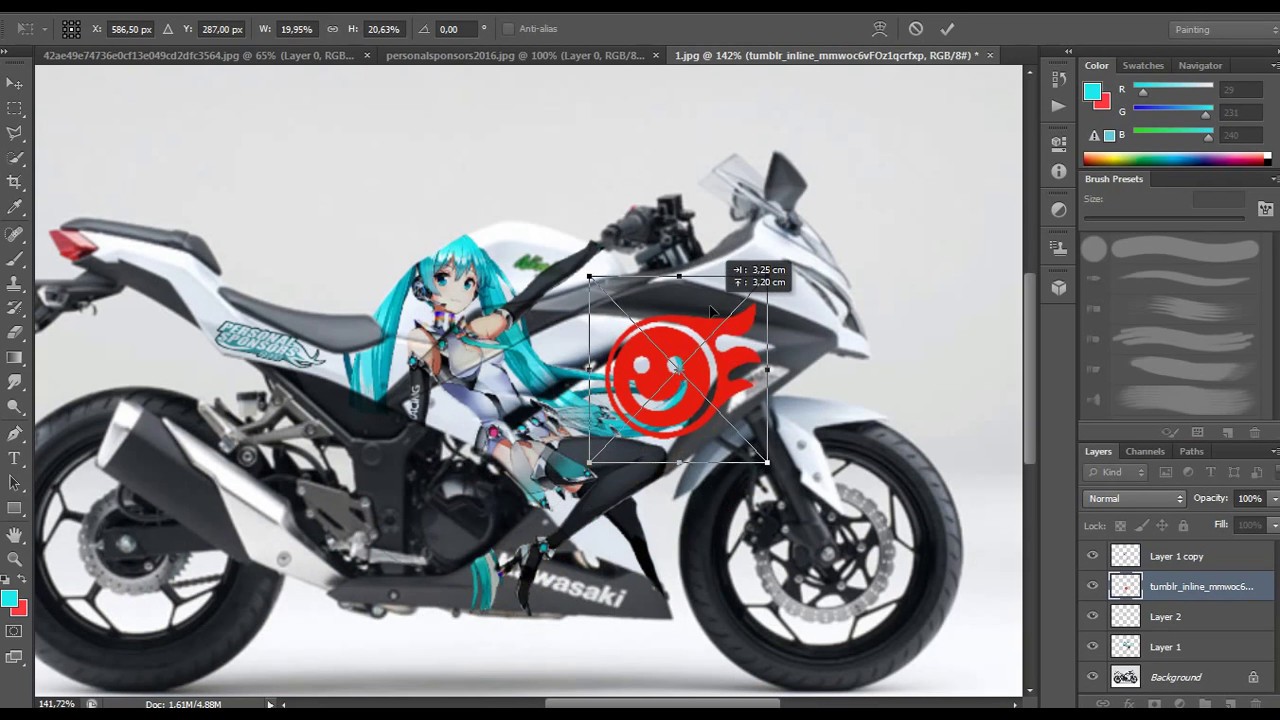Select the Clone Stamp tool
The height and width of the screenshot is (720, 1280).
[14, 284]
